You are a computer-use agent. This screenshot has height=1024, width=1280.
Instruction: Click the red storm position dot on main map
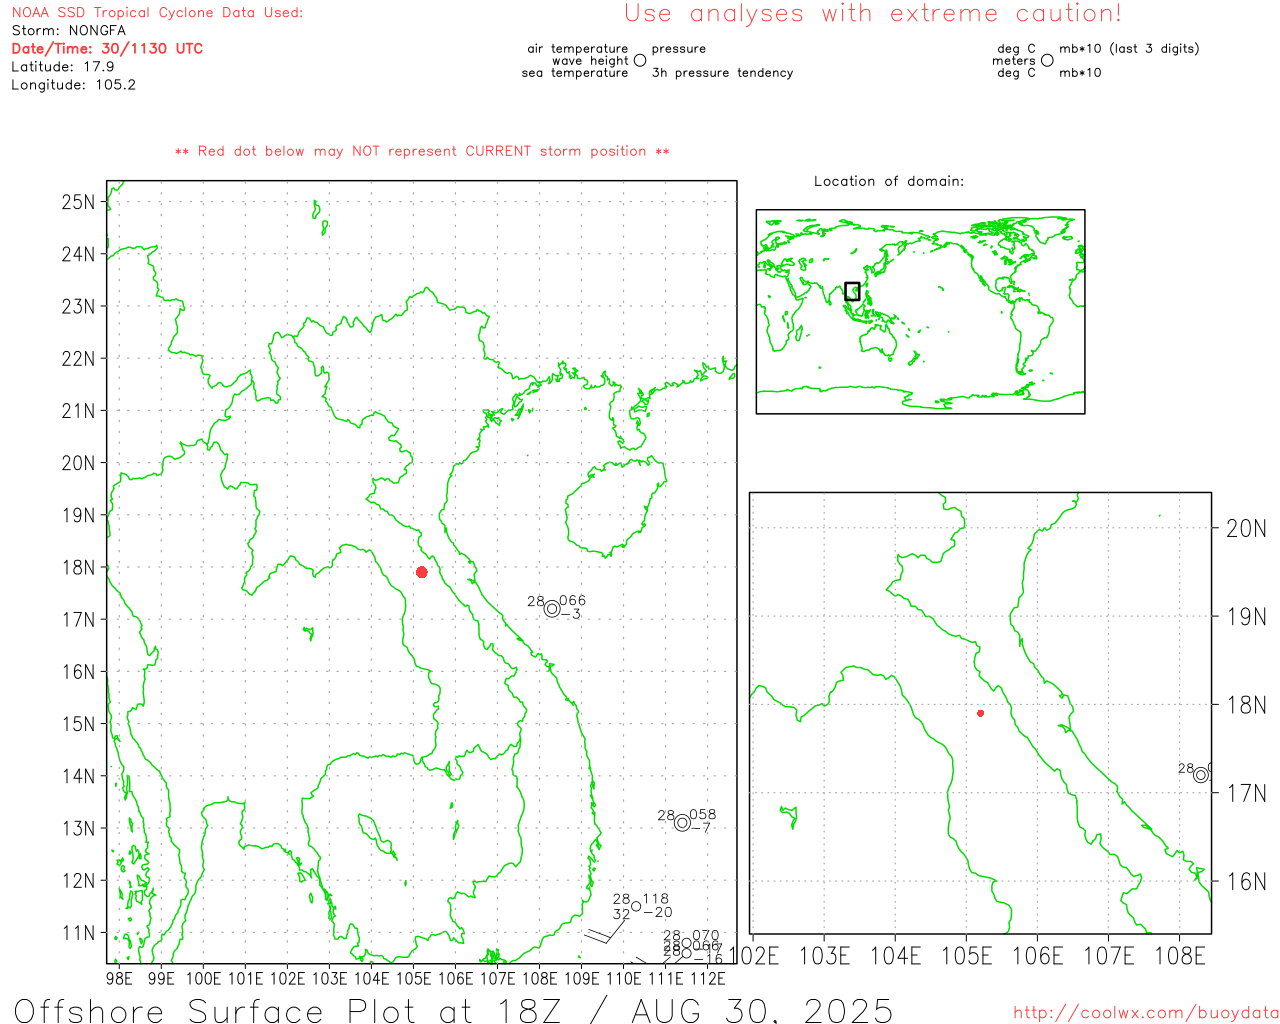[422, 572]
